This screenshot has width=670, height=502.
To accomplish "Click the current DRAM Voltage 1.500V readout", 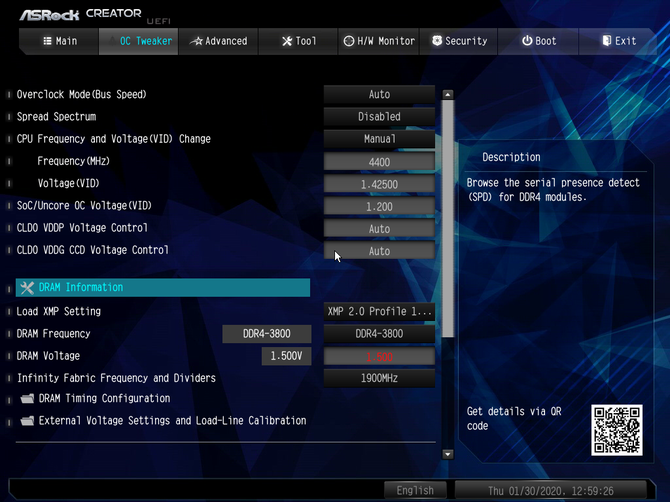I will pyautogui.click(x=286, y=356).
